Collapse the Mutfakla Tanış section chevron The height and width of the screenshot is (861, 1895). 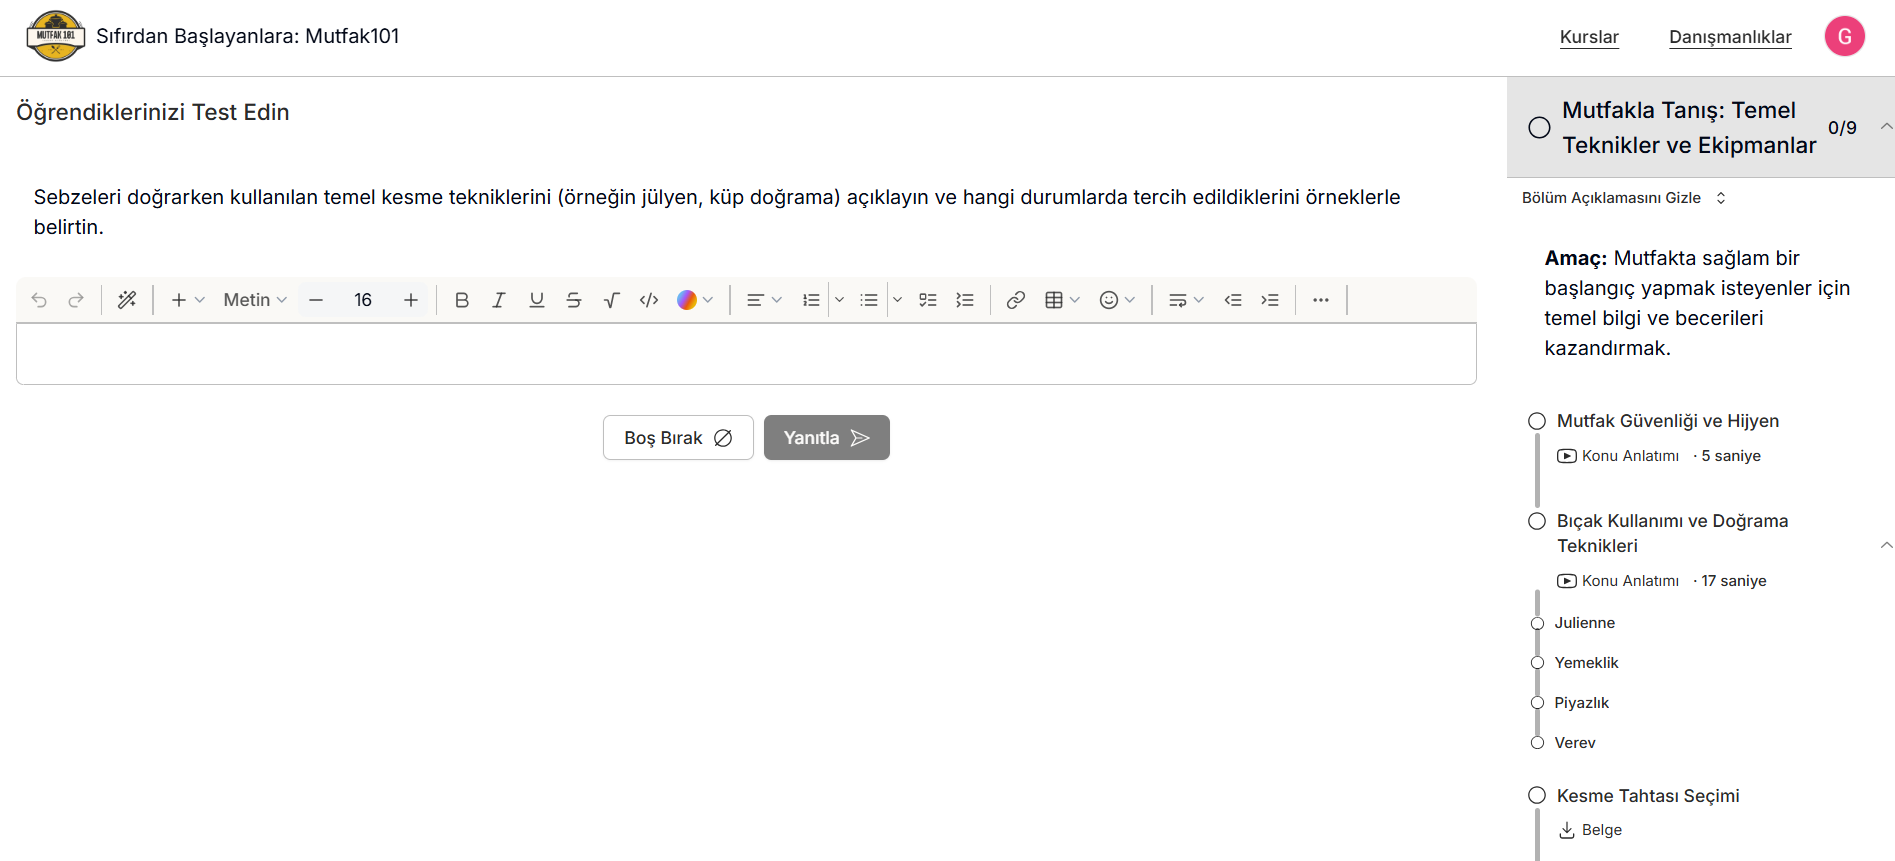[1886, 126]
